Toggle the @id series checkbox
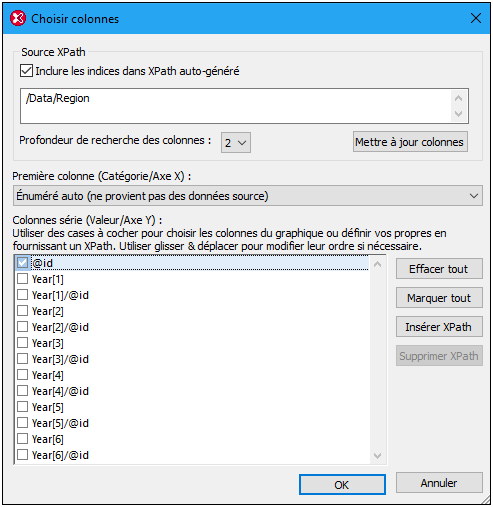Viewport: 493px width, 507px height. click(22, 263)
